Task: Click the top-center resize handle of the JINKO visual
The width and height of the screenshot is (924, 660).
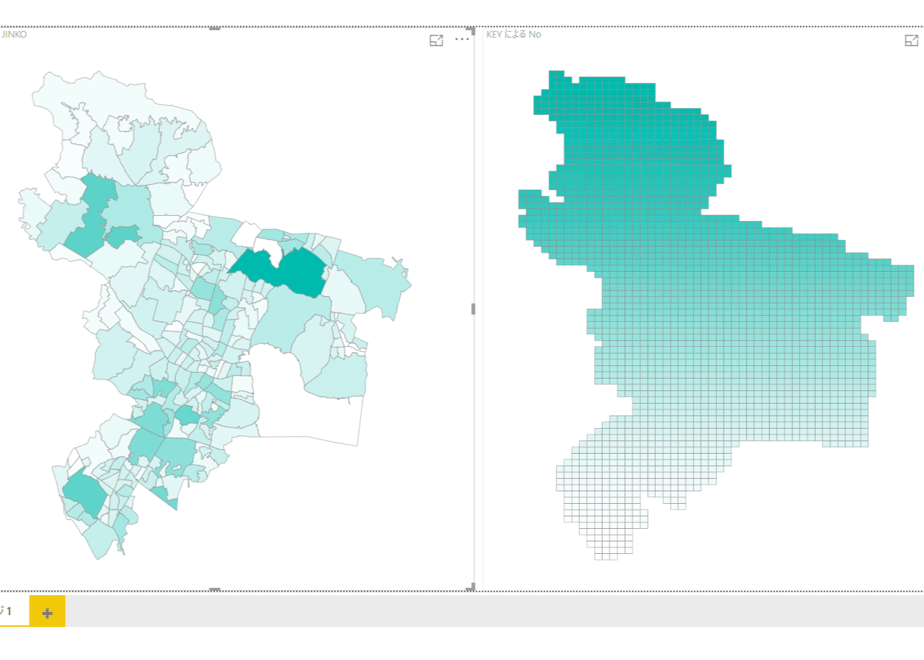Action: (x=214, y=28)
